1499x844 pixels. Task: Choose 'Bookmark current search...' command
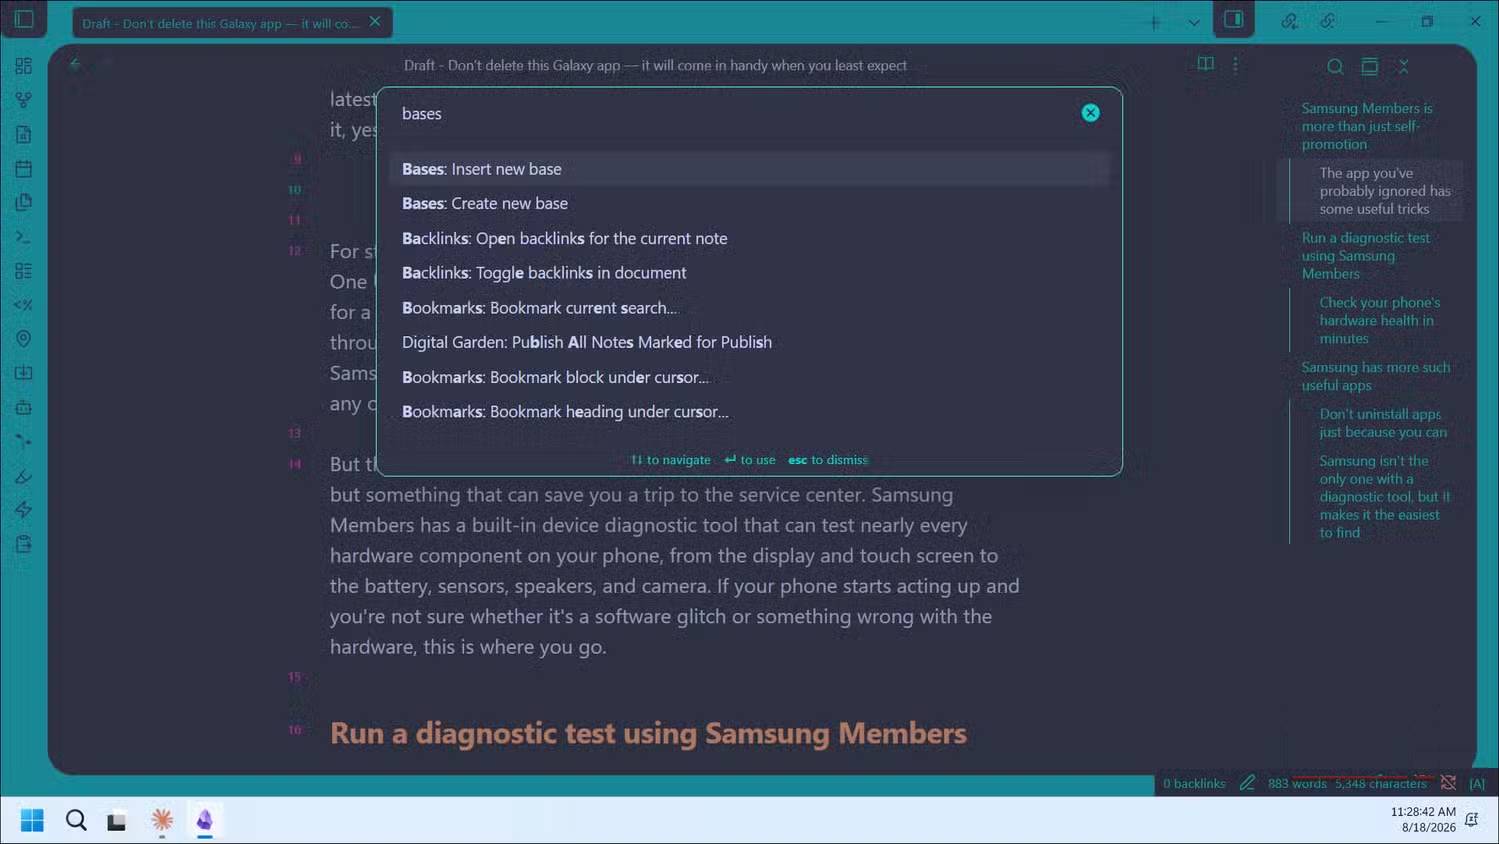tap(749, 308)
